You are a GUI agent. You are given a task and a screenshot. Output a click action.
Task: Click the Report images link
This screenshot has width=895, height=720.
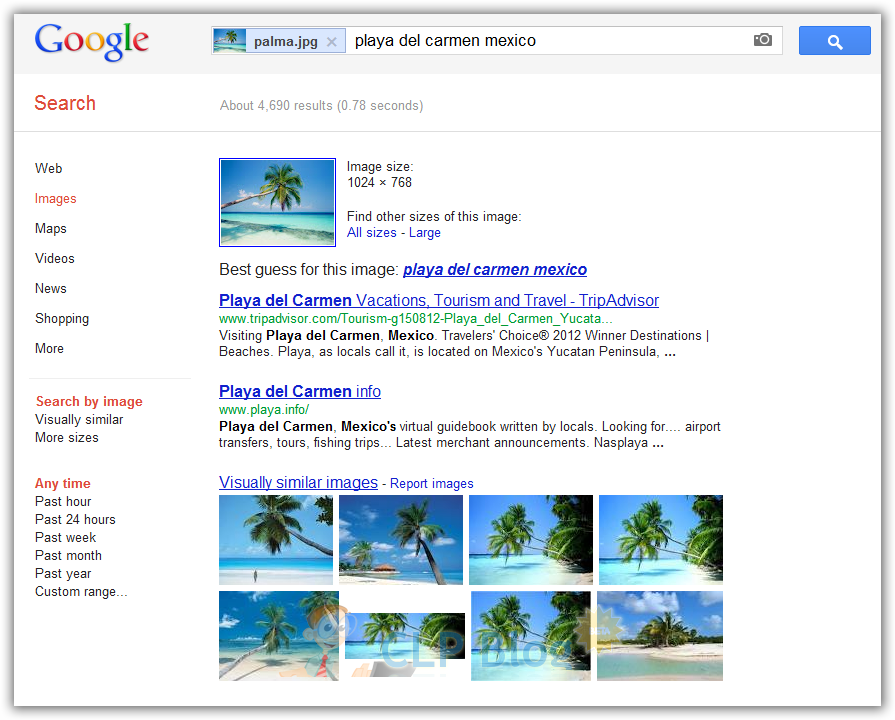pos(432,484)
